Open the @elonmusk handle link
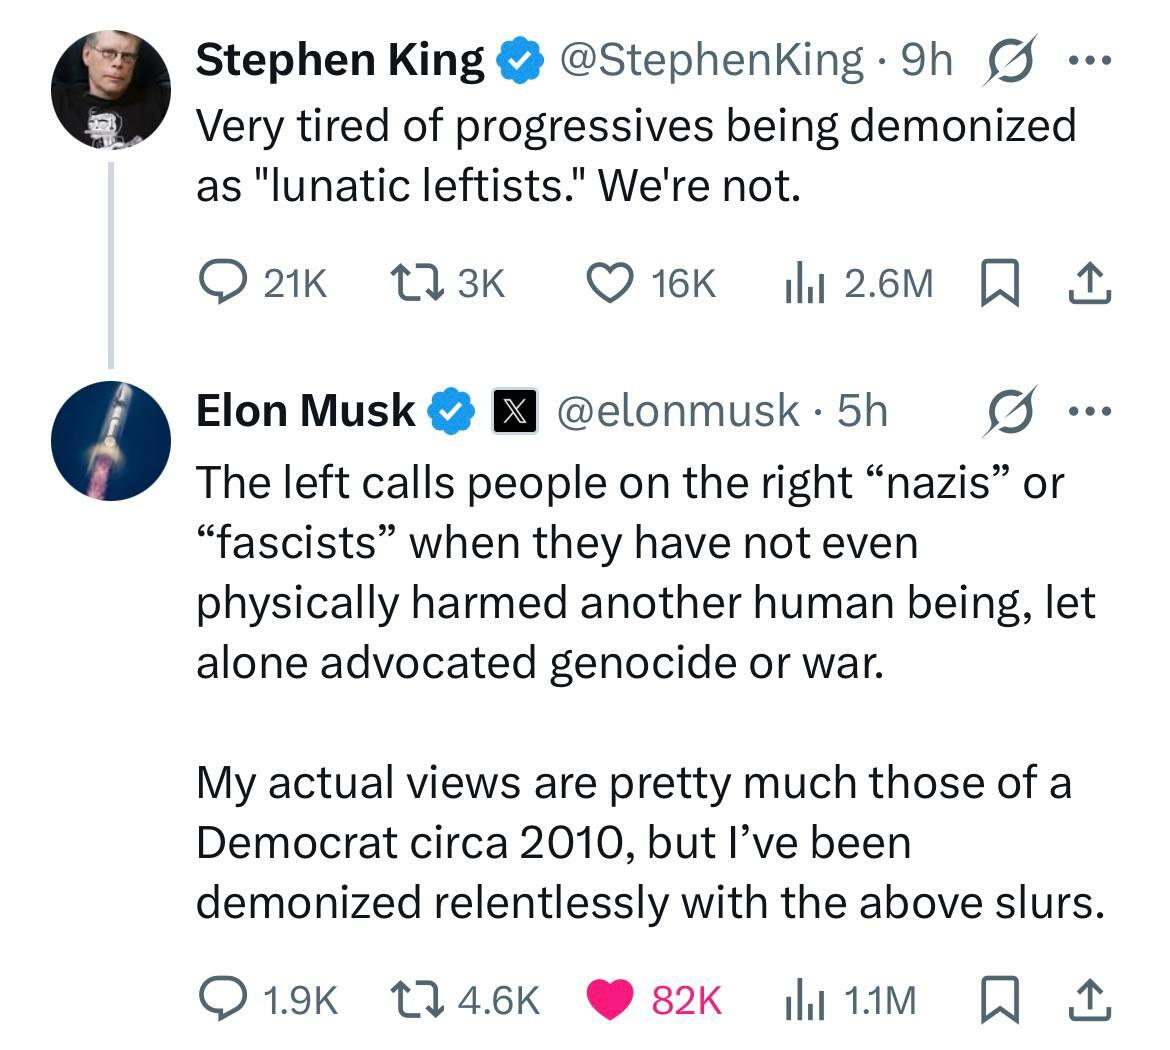Image resolution: width=1170 pixels, height=1050 pixels. click(x=685, y=412)
